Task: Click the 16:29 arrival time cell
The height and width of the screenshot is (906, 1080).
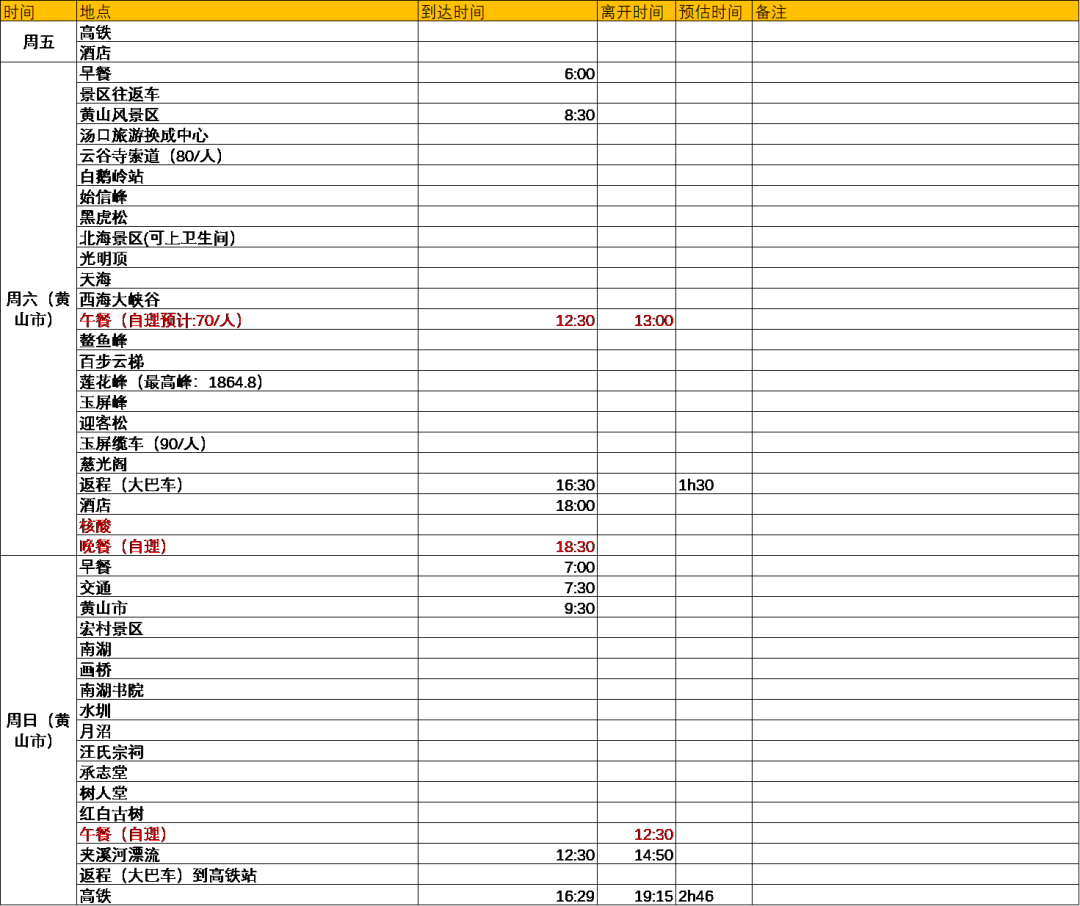Action: click(x=508, y=896)
